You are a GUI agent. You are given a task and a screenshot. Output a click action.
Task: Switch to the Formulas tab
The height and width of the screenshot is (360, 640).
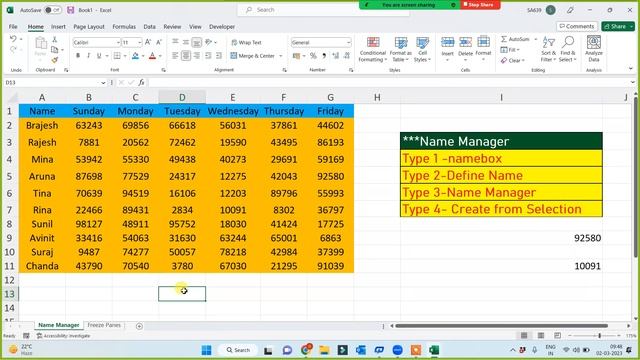(124, 27)
